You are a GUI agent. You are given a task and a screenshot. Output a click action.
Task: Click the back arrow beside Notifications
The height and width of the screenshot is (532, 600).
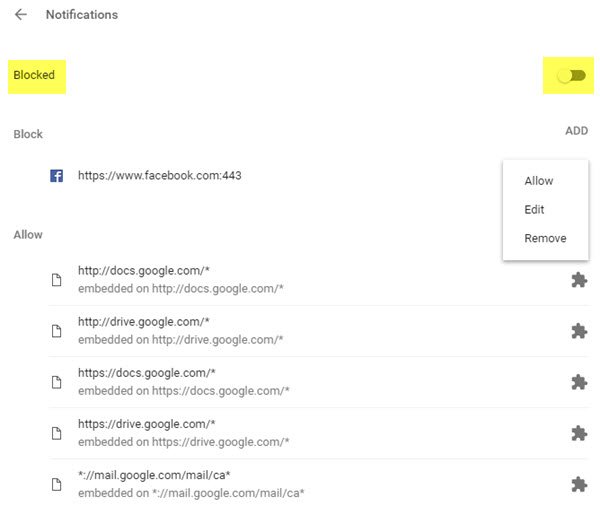click(x=21, y=15)
